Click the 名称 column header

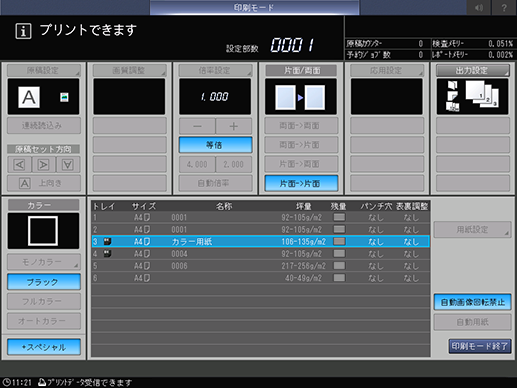(224, 206)
